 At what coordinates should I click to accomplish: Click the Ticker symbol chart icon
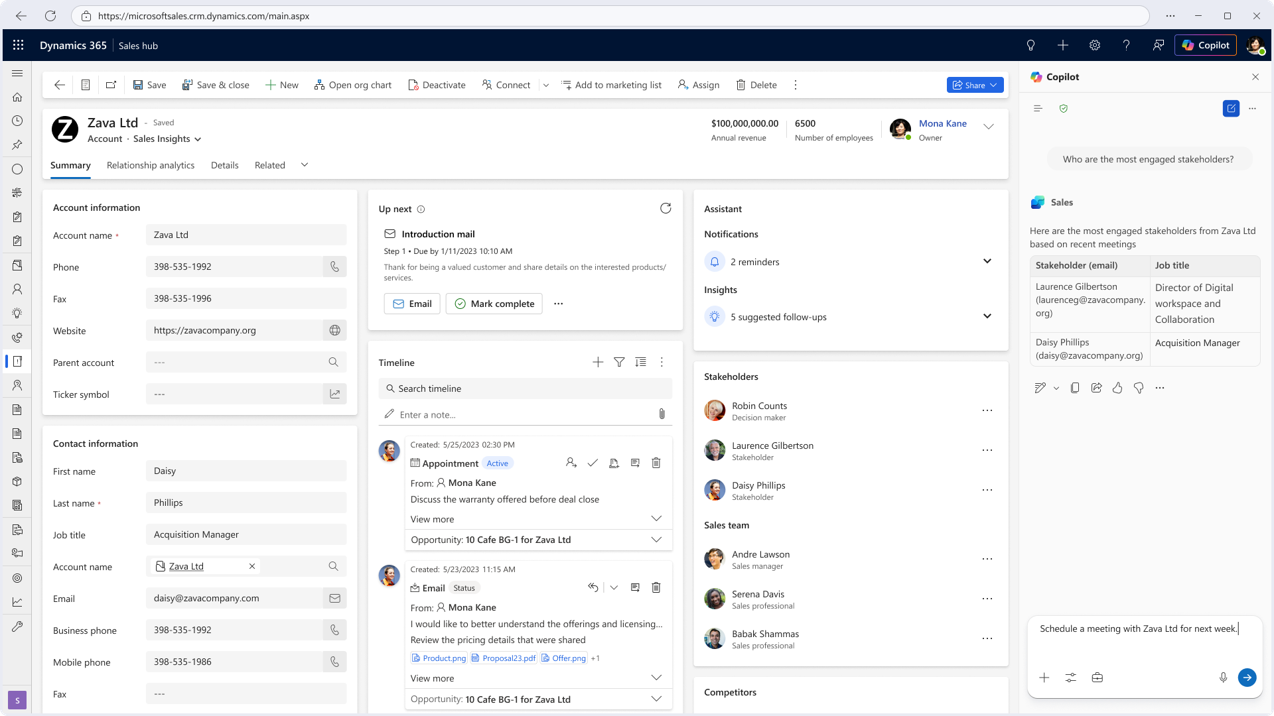335,394
